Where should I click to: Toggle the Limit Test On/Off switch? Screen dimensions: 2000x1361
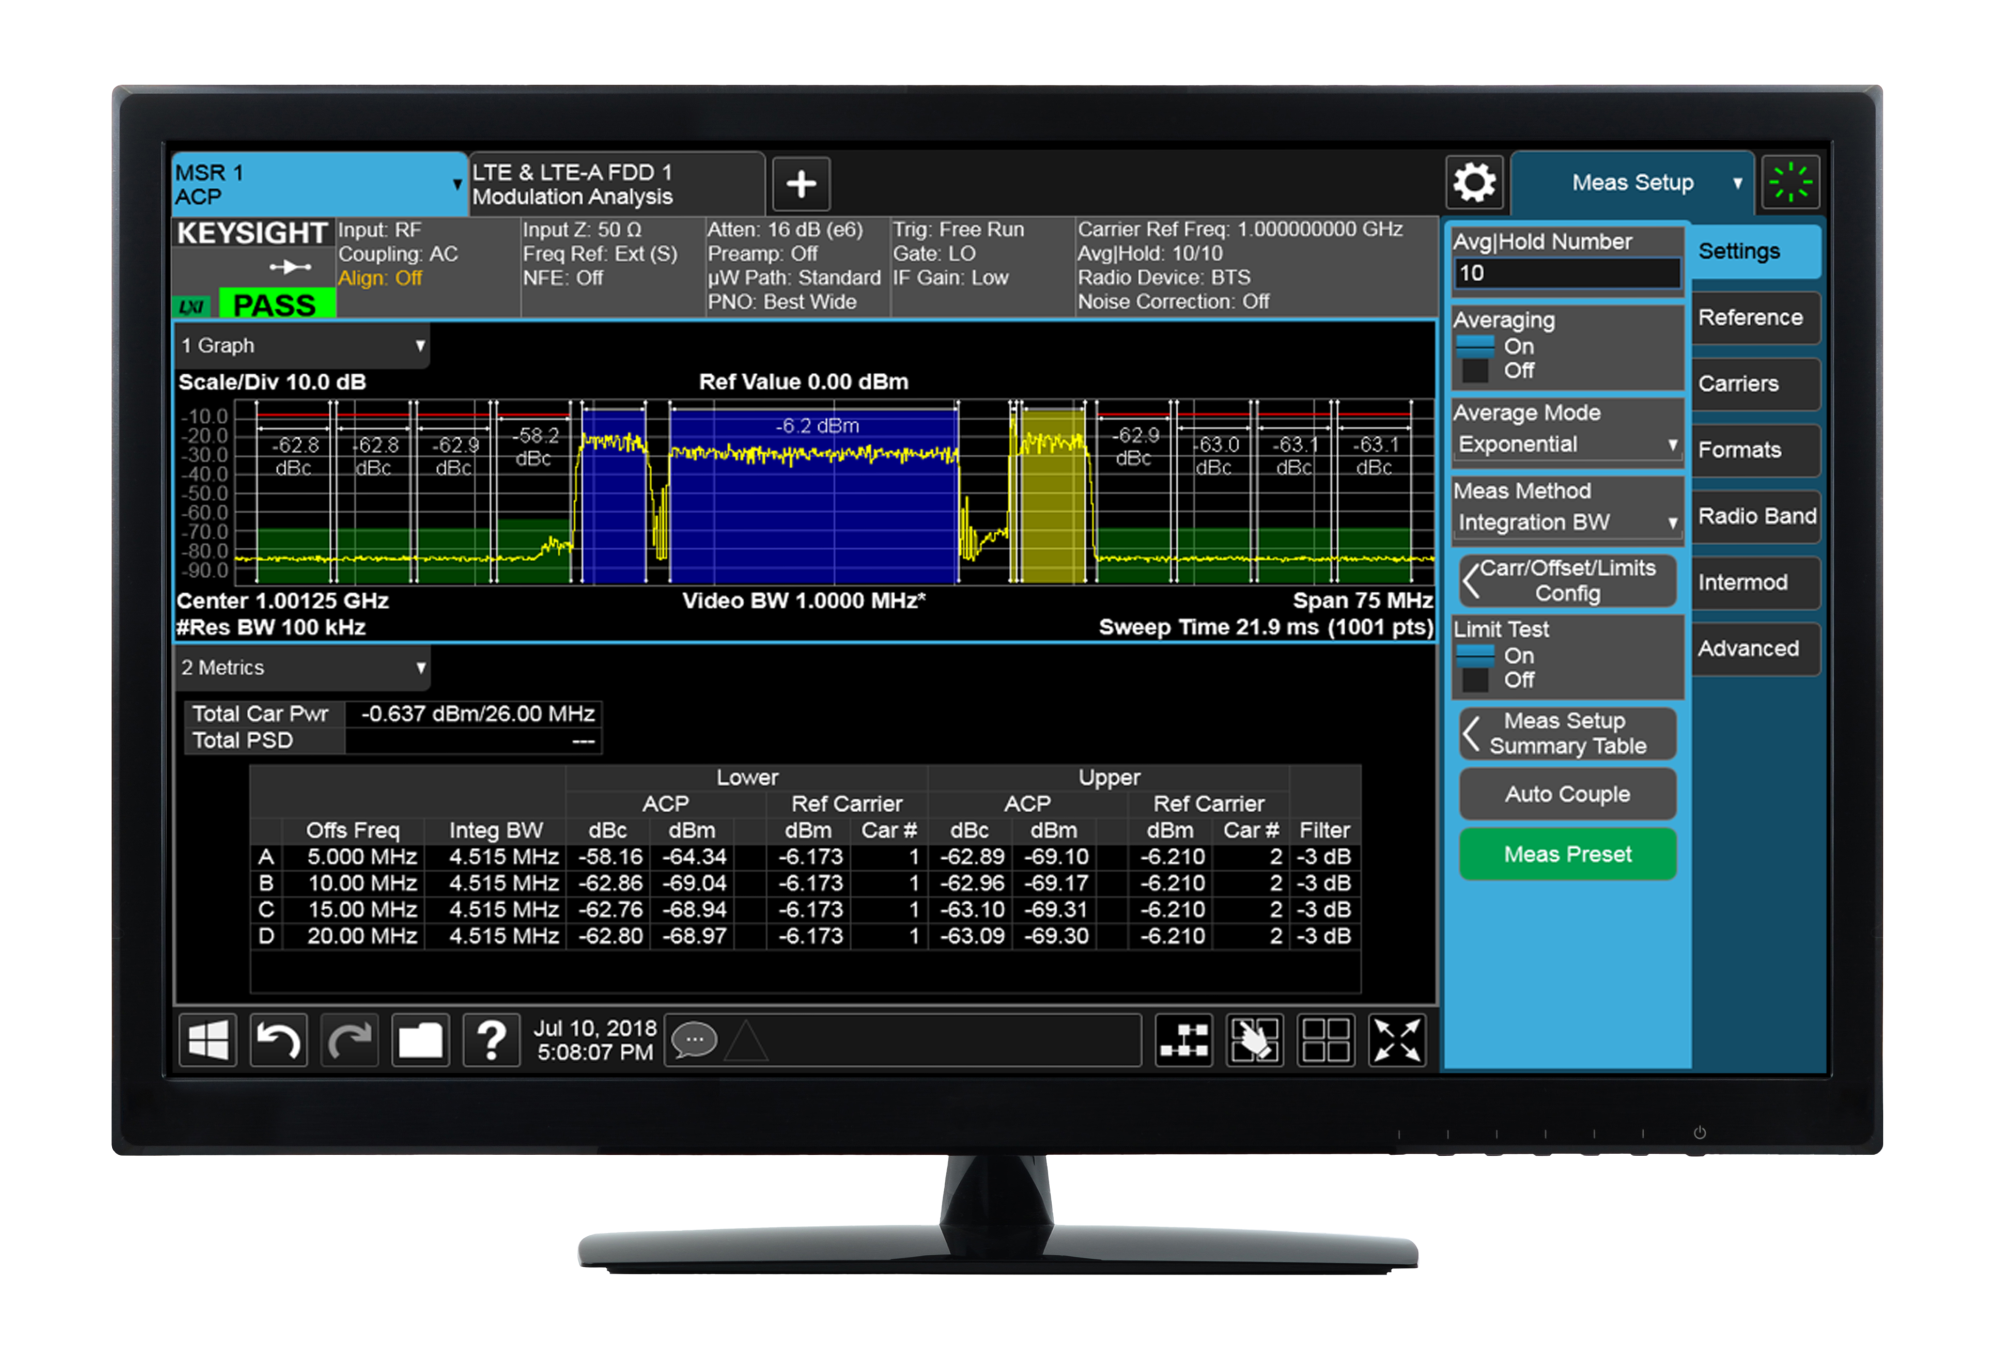1476,668
